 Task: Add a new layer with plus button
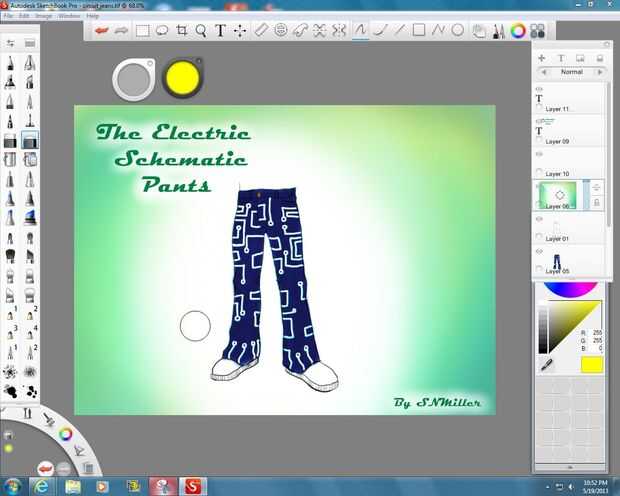(542, 58)
